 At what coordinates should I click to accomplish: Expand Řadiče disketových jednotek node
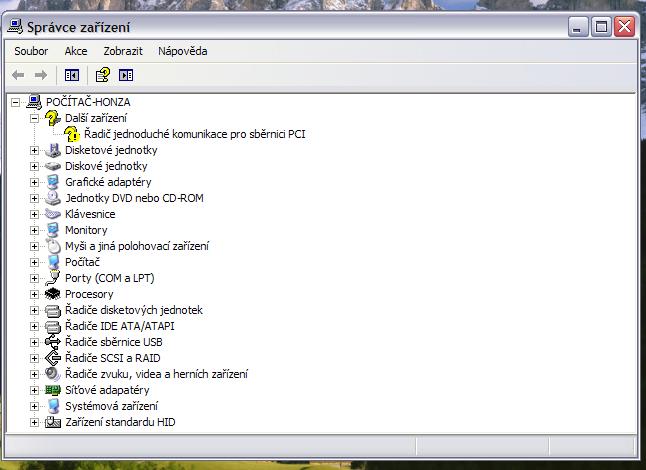(34, 311)
